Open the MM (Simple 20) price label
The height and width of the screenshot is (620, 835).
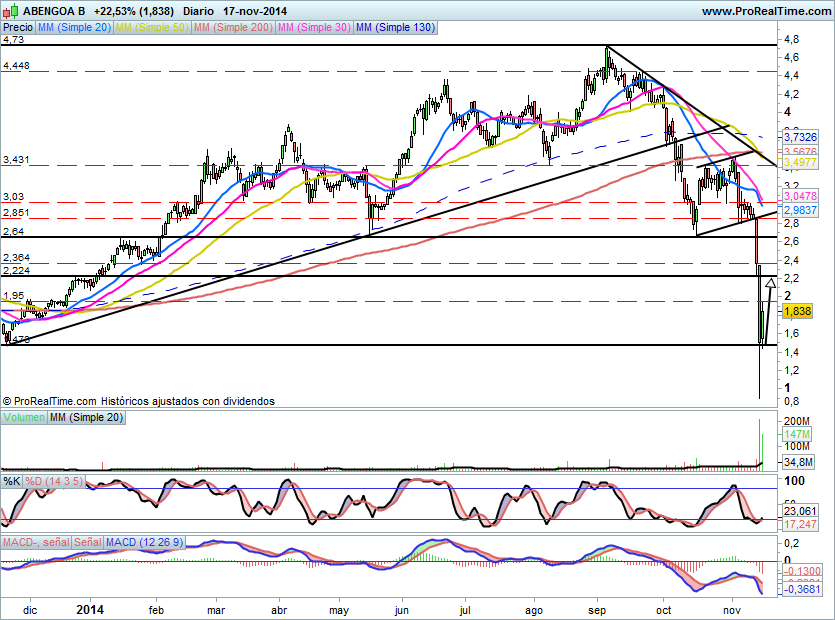[x=75, y=28]
